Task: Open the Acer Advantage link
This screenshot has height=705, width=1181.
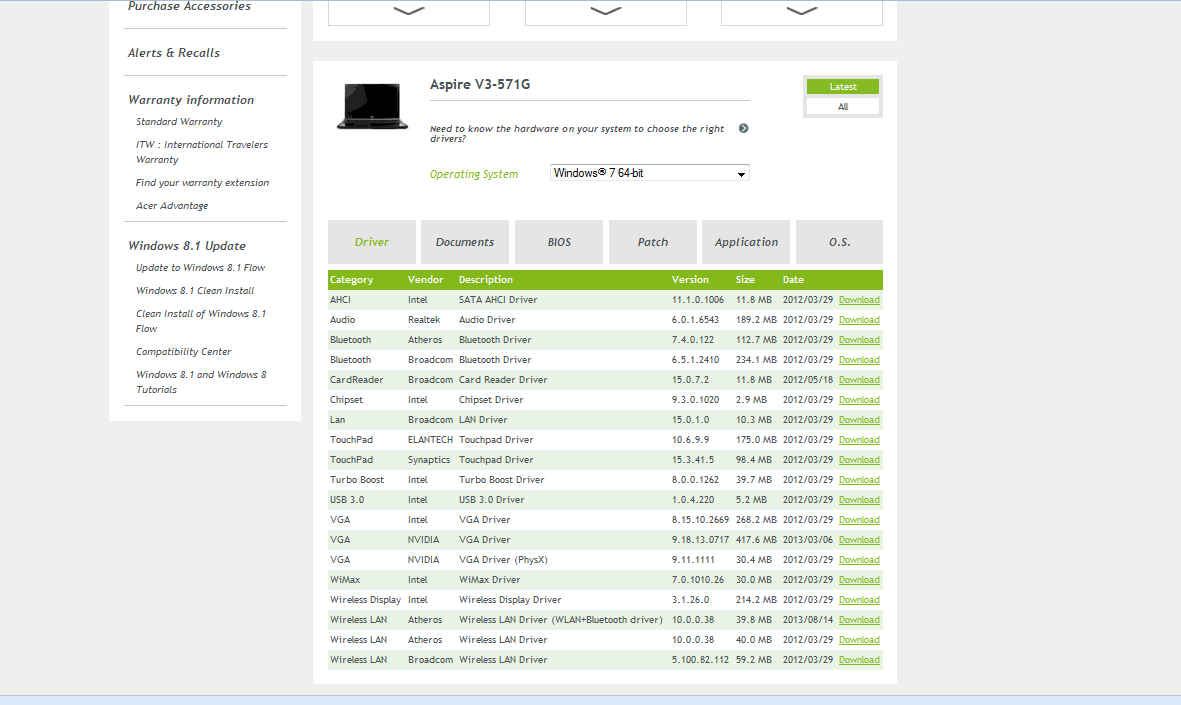Action: click(x=172, y=206)
